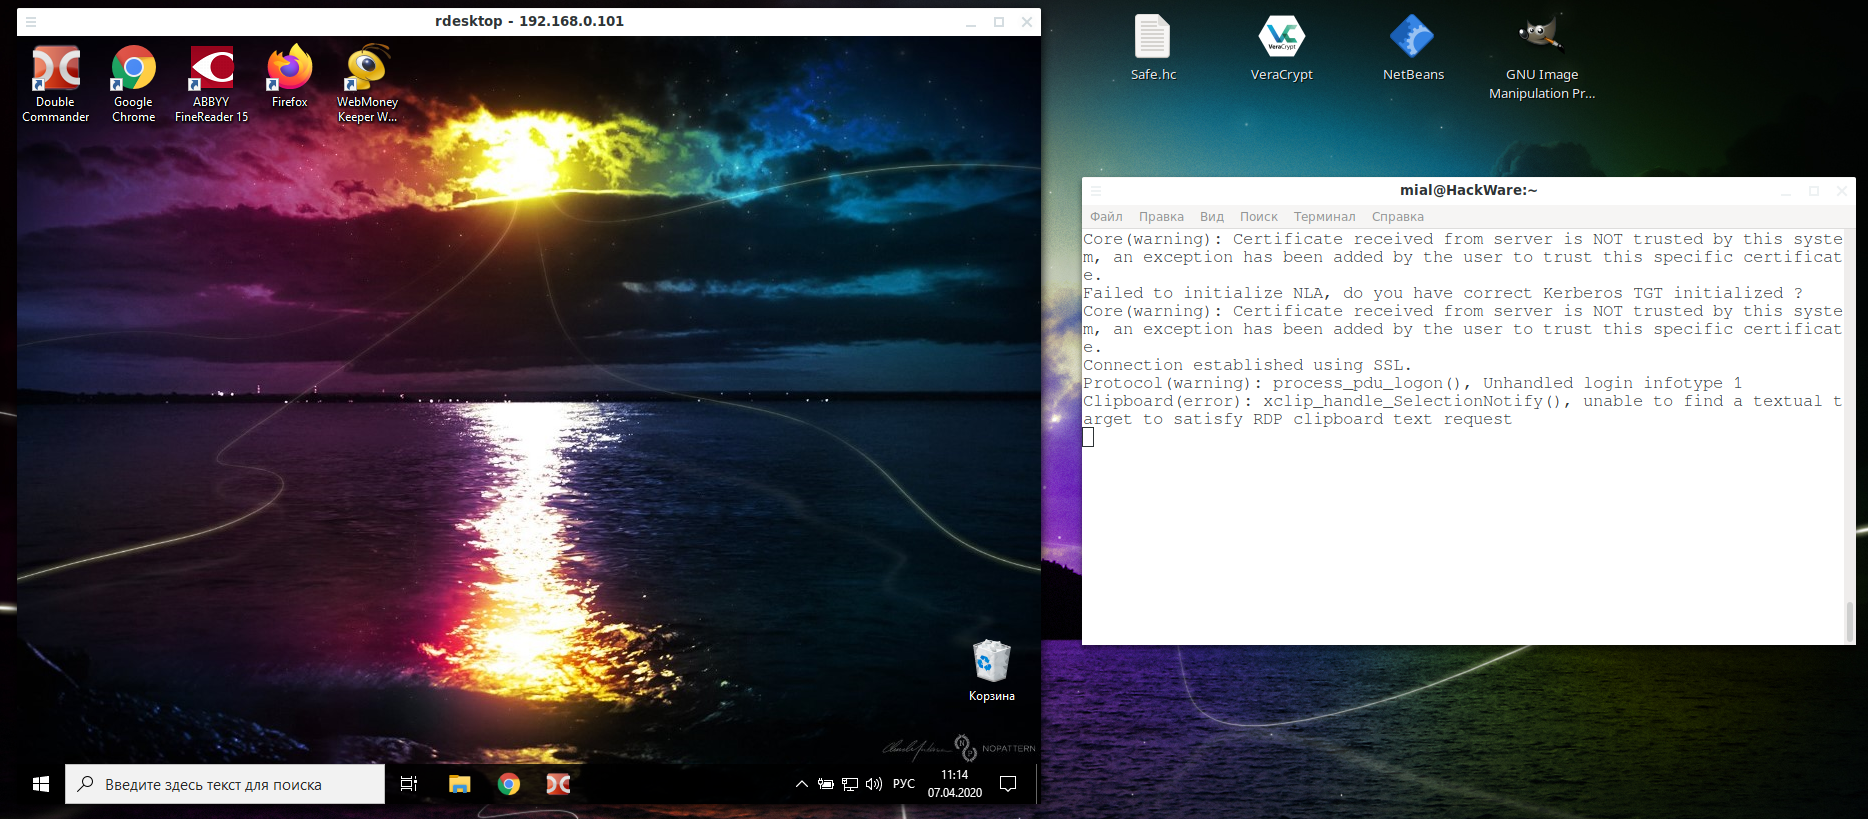Open File Explorer from the taskbar
Viewport: 1868px width, 819px height.
coord(459,784)
